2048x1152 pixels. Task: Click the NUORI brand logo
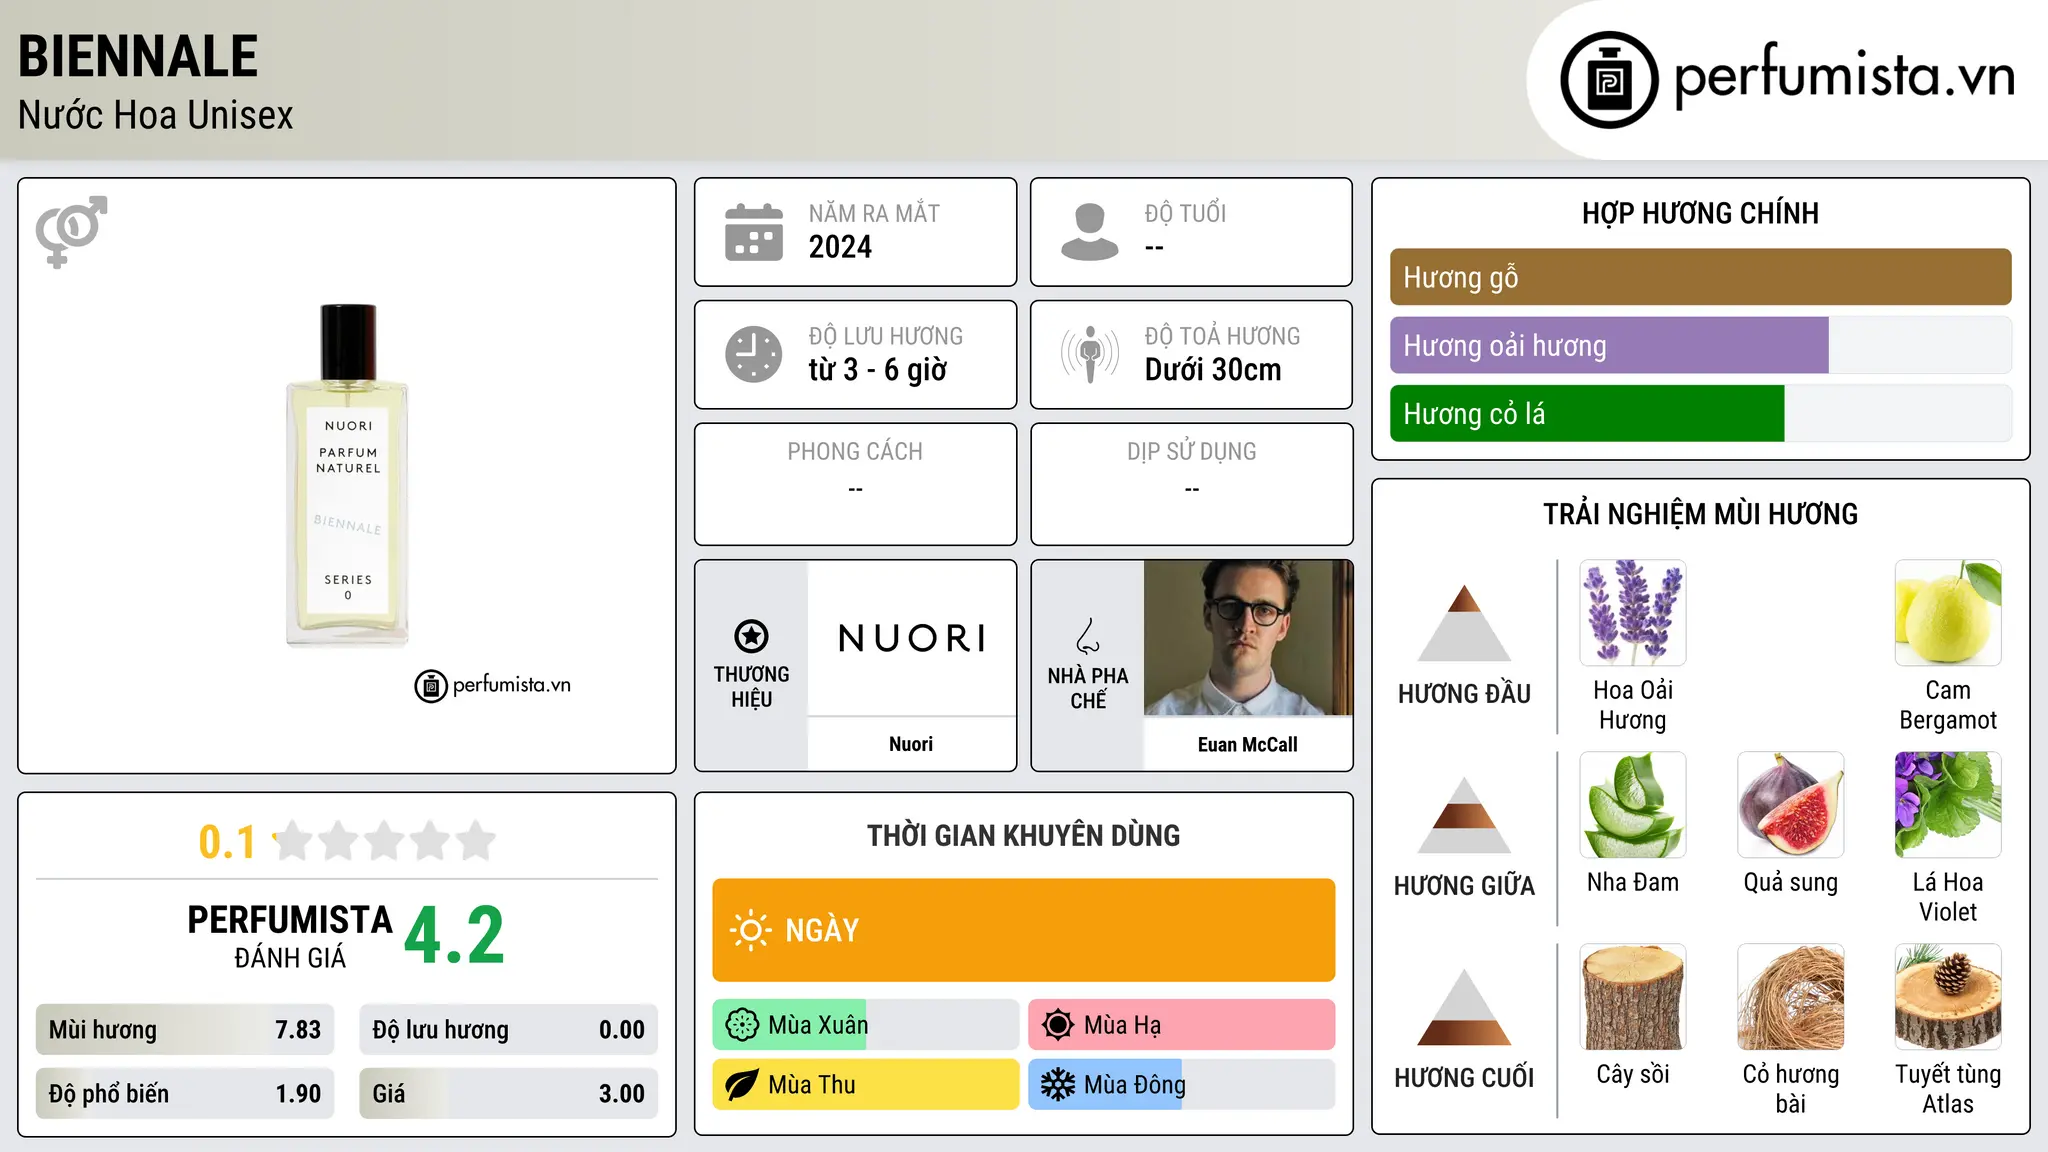[x=912, y=638]
